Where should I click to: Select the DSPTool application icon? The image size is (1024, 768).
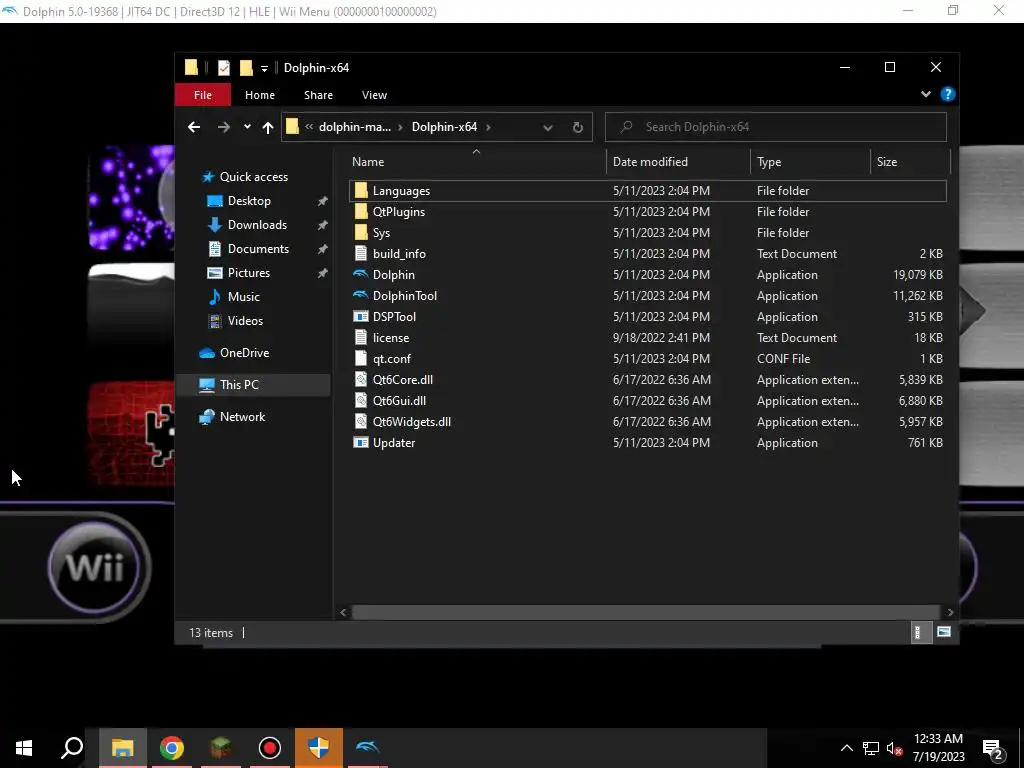[x=360, y=316]
